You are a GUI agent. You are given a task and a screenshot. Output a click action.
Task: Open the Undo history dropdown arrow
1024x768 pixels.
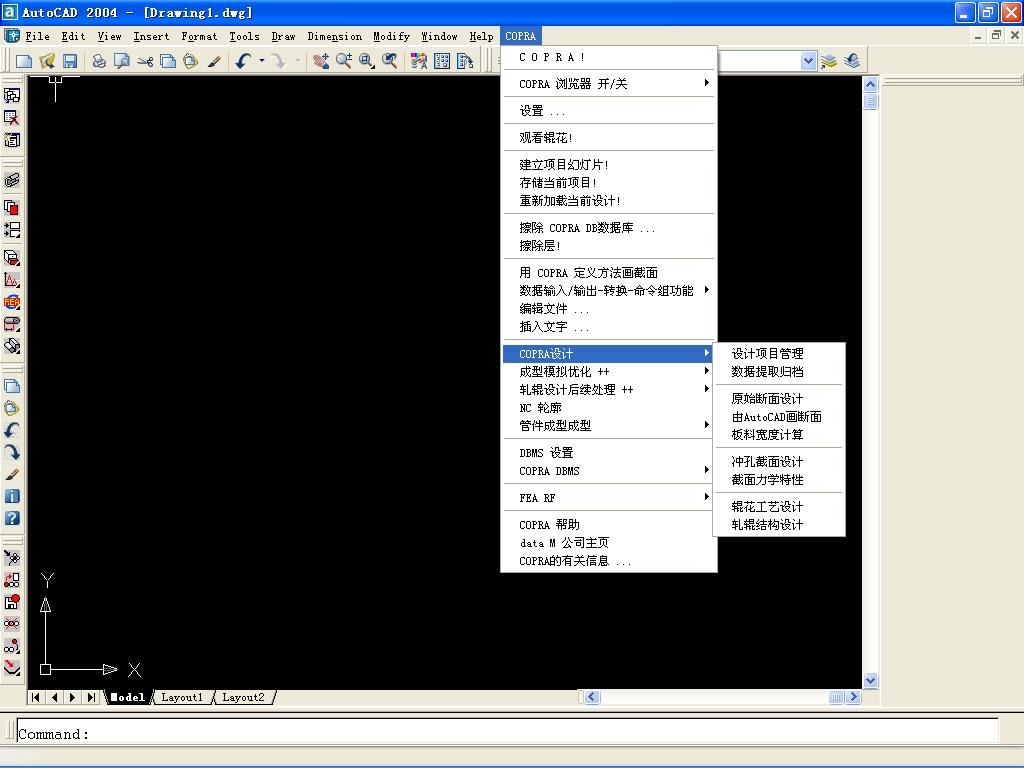[x=262, y=61]
